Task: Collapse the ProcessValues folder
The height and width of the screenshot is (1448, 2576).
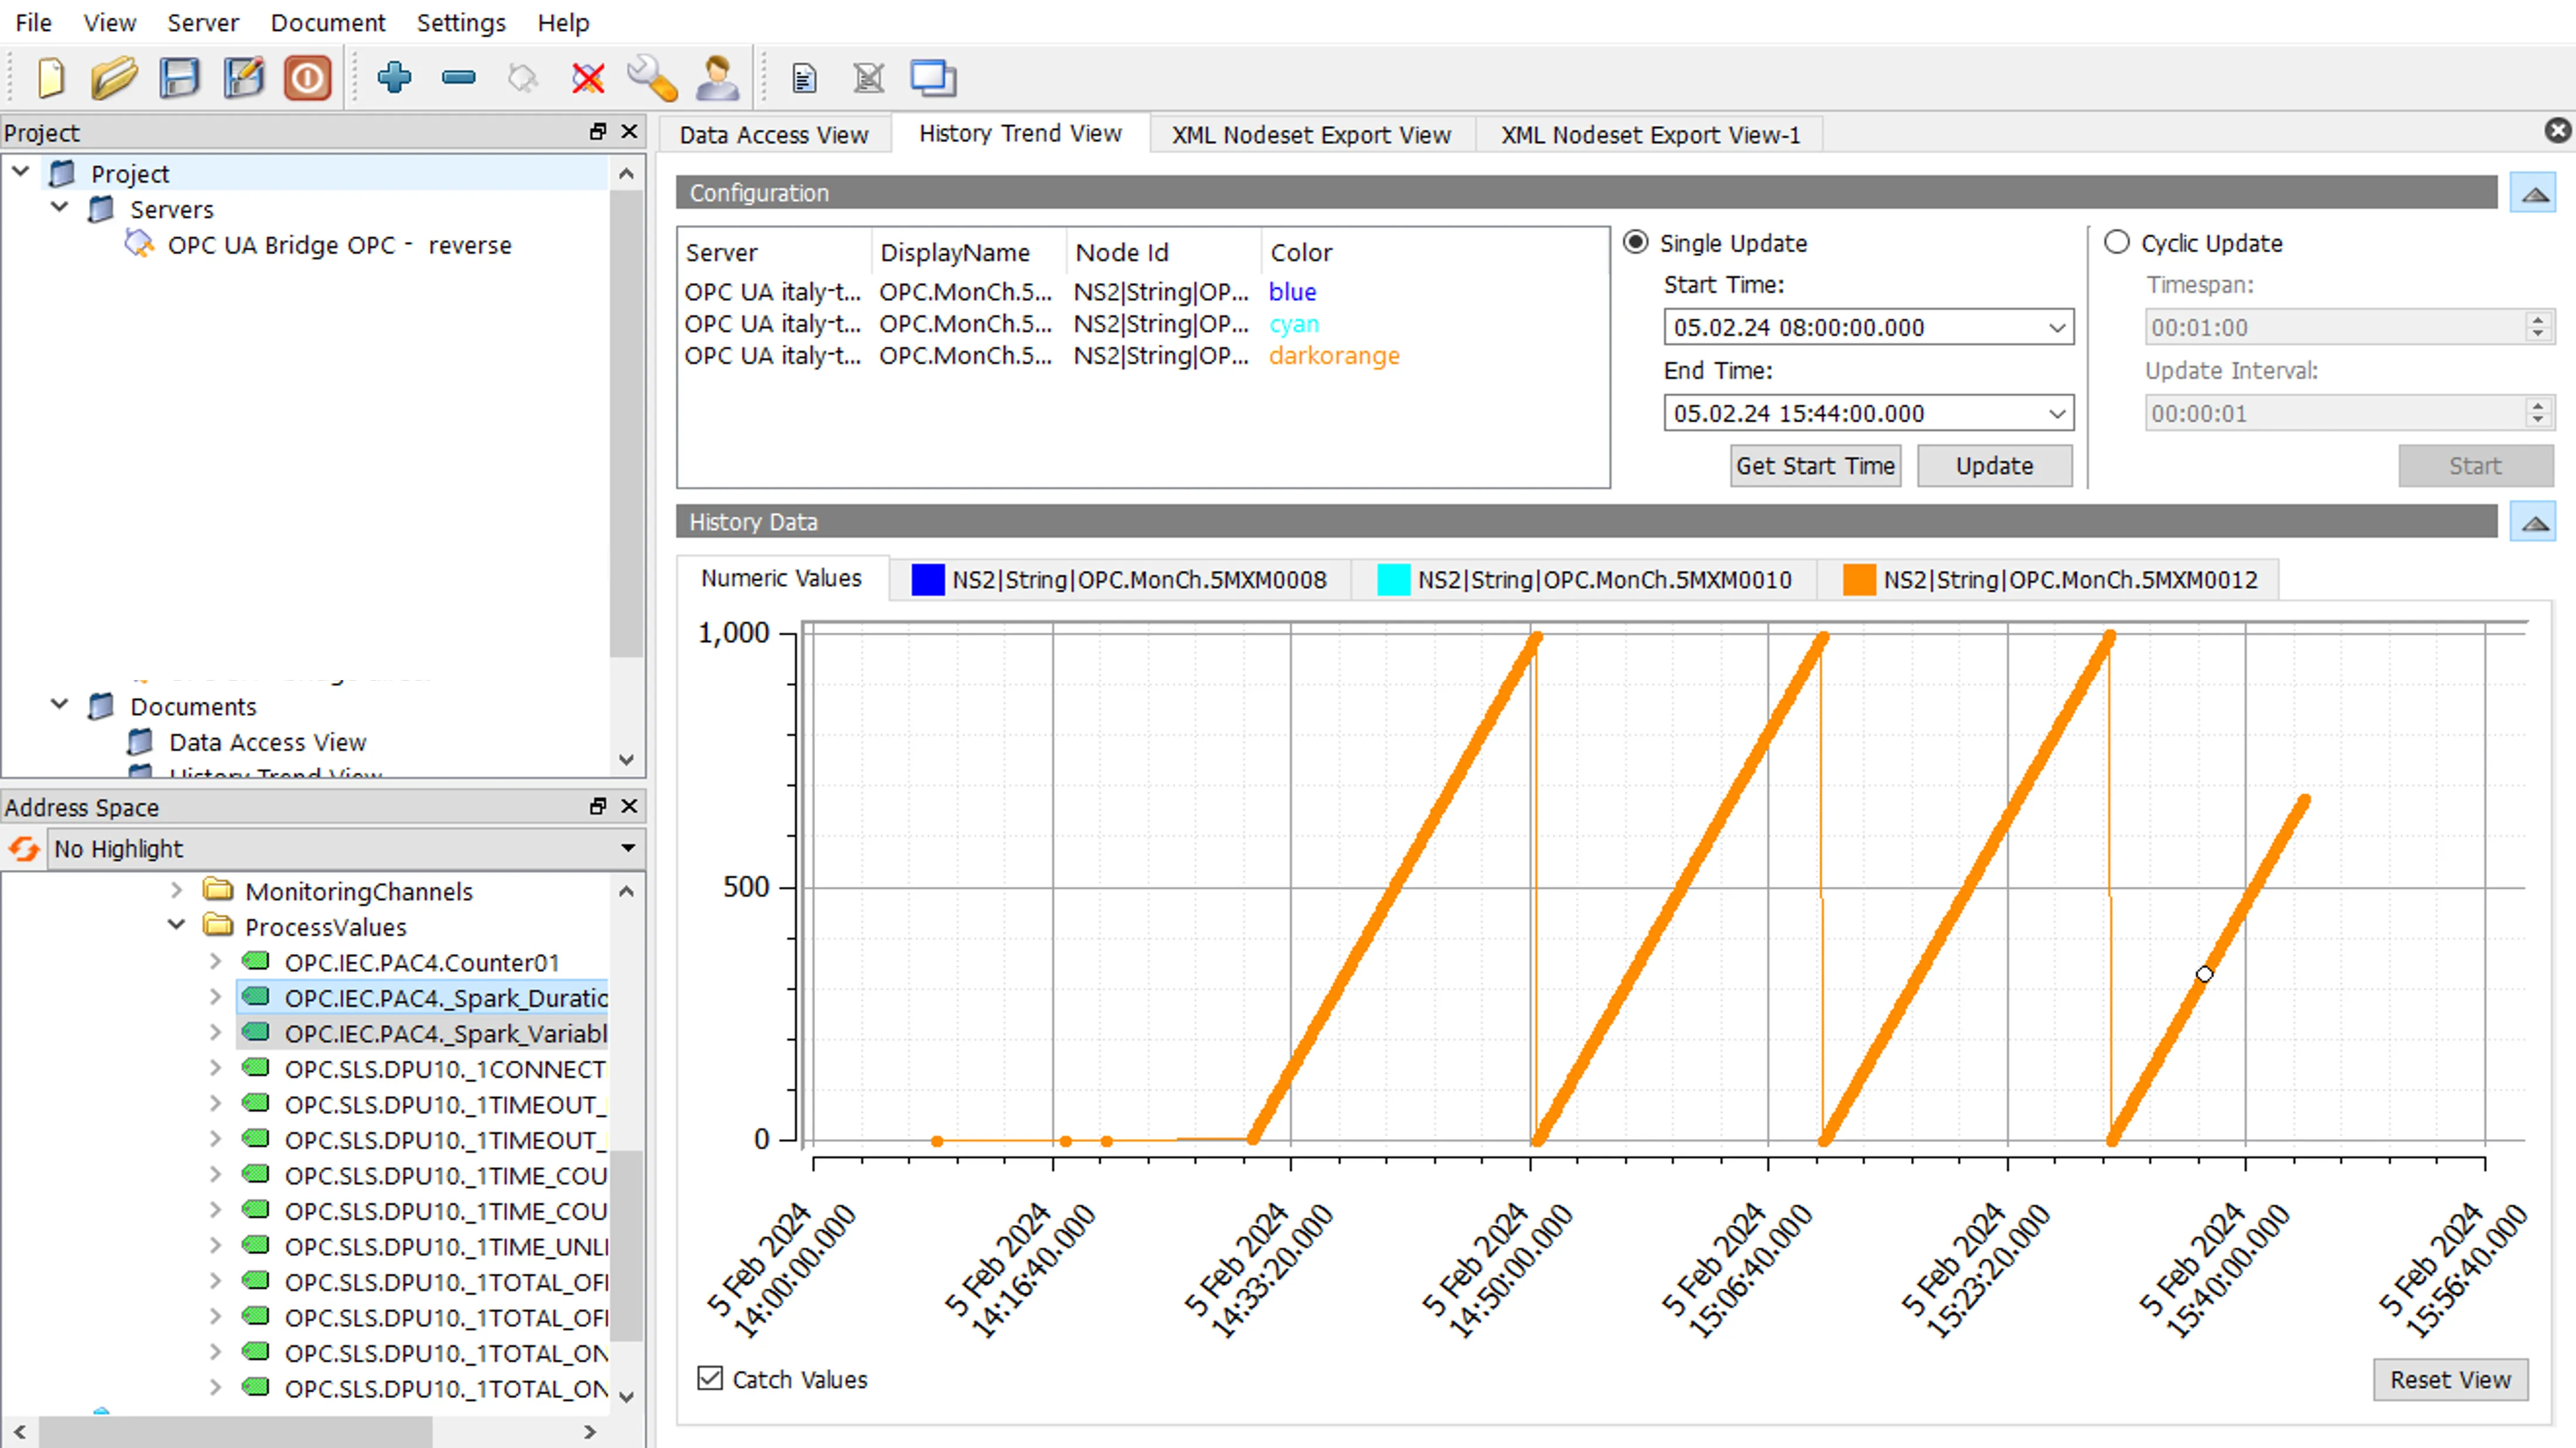Action: [176, 925]
